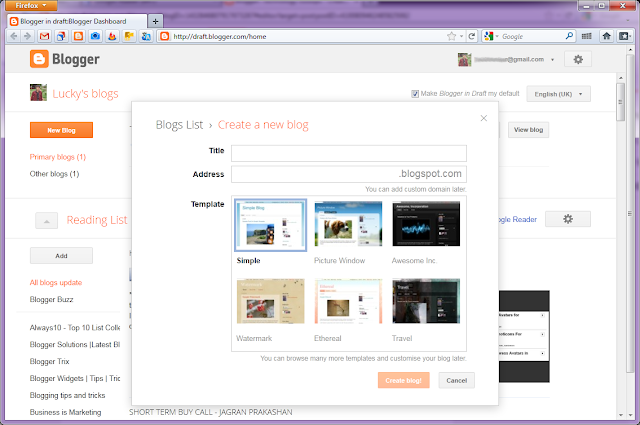Open Always10 - Top 10 List feed
This screenshot has width=640, height=425.
click(75, 328)
